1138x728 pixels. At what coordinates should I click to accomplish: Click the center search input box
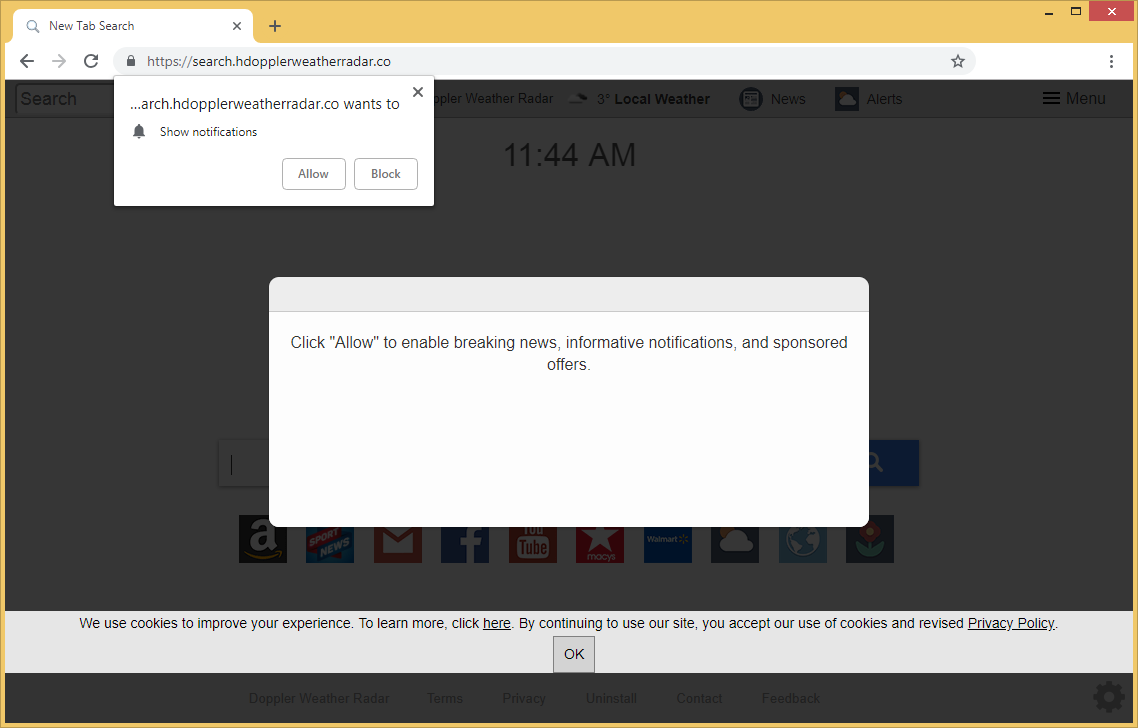tap(245, 463)
